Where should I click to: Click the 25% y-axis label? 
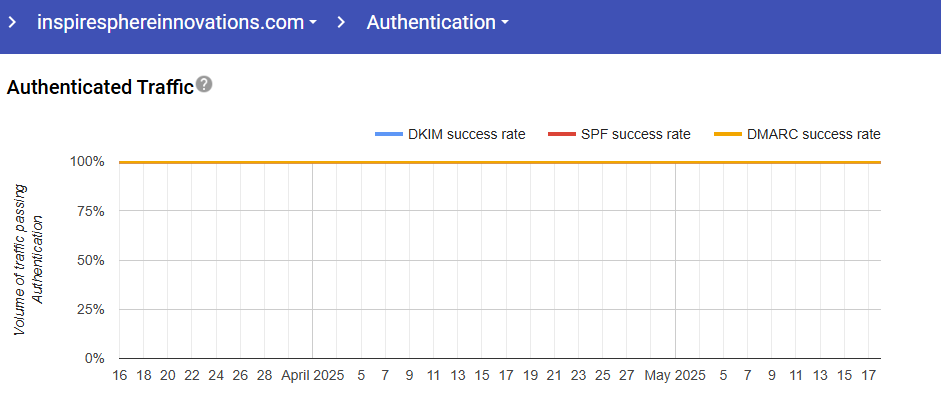tap(91, 309)
